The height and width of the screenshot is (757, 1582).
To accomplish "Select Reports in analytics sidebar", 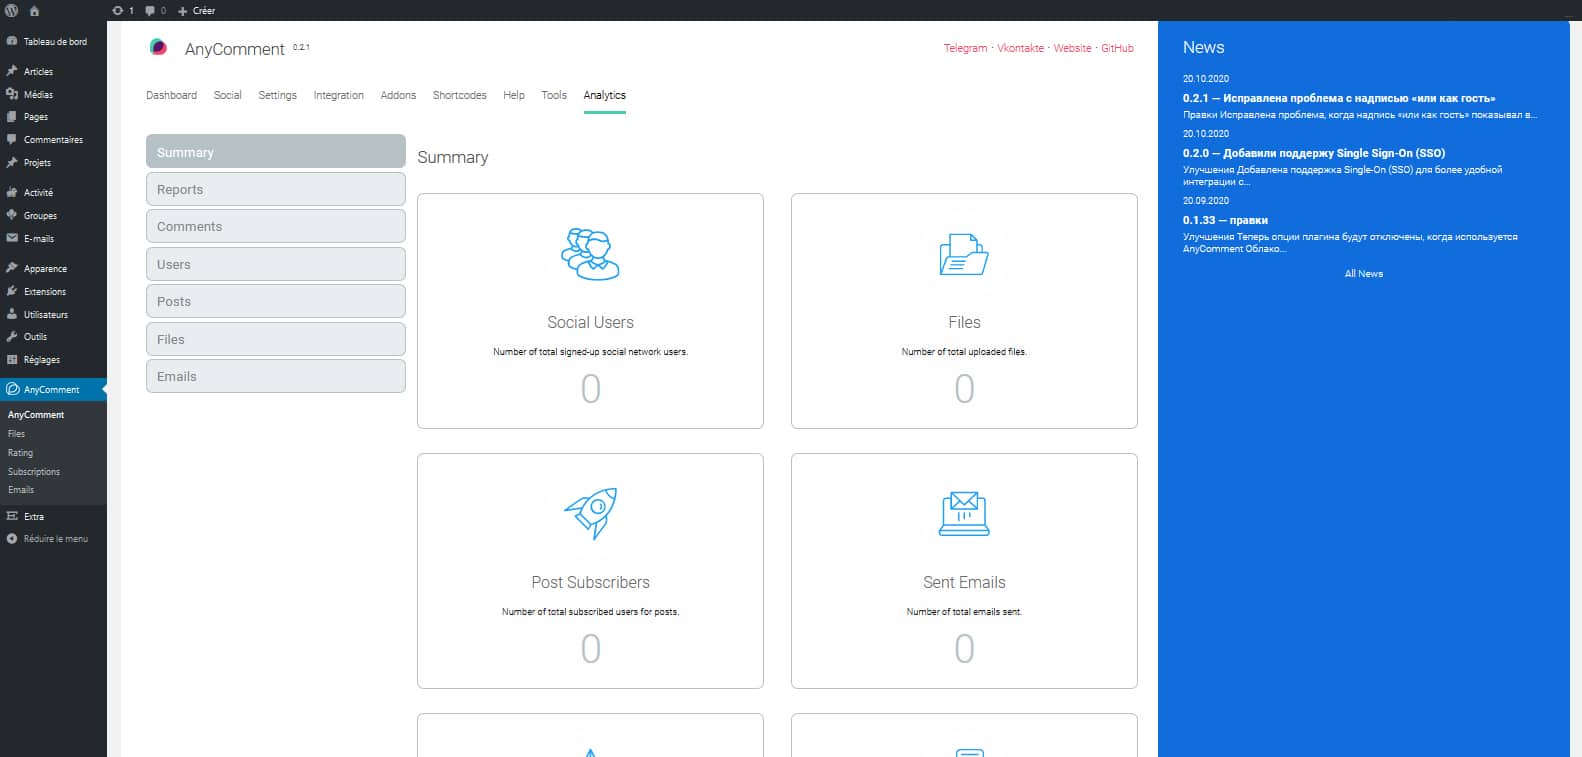I will pos(275,189).
